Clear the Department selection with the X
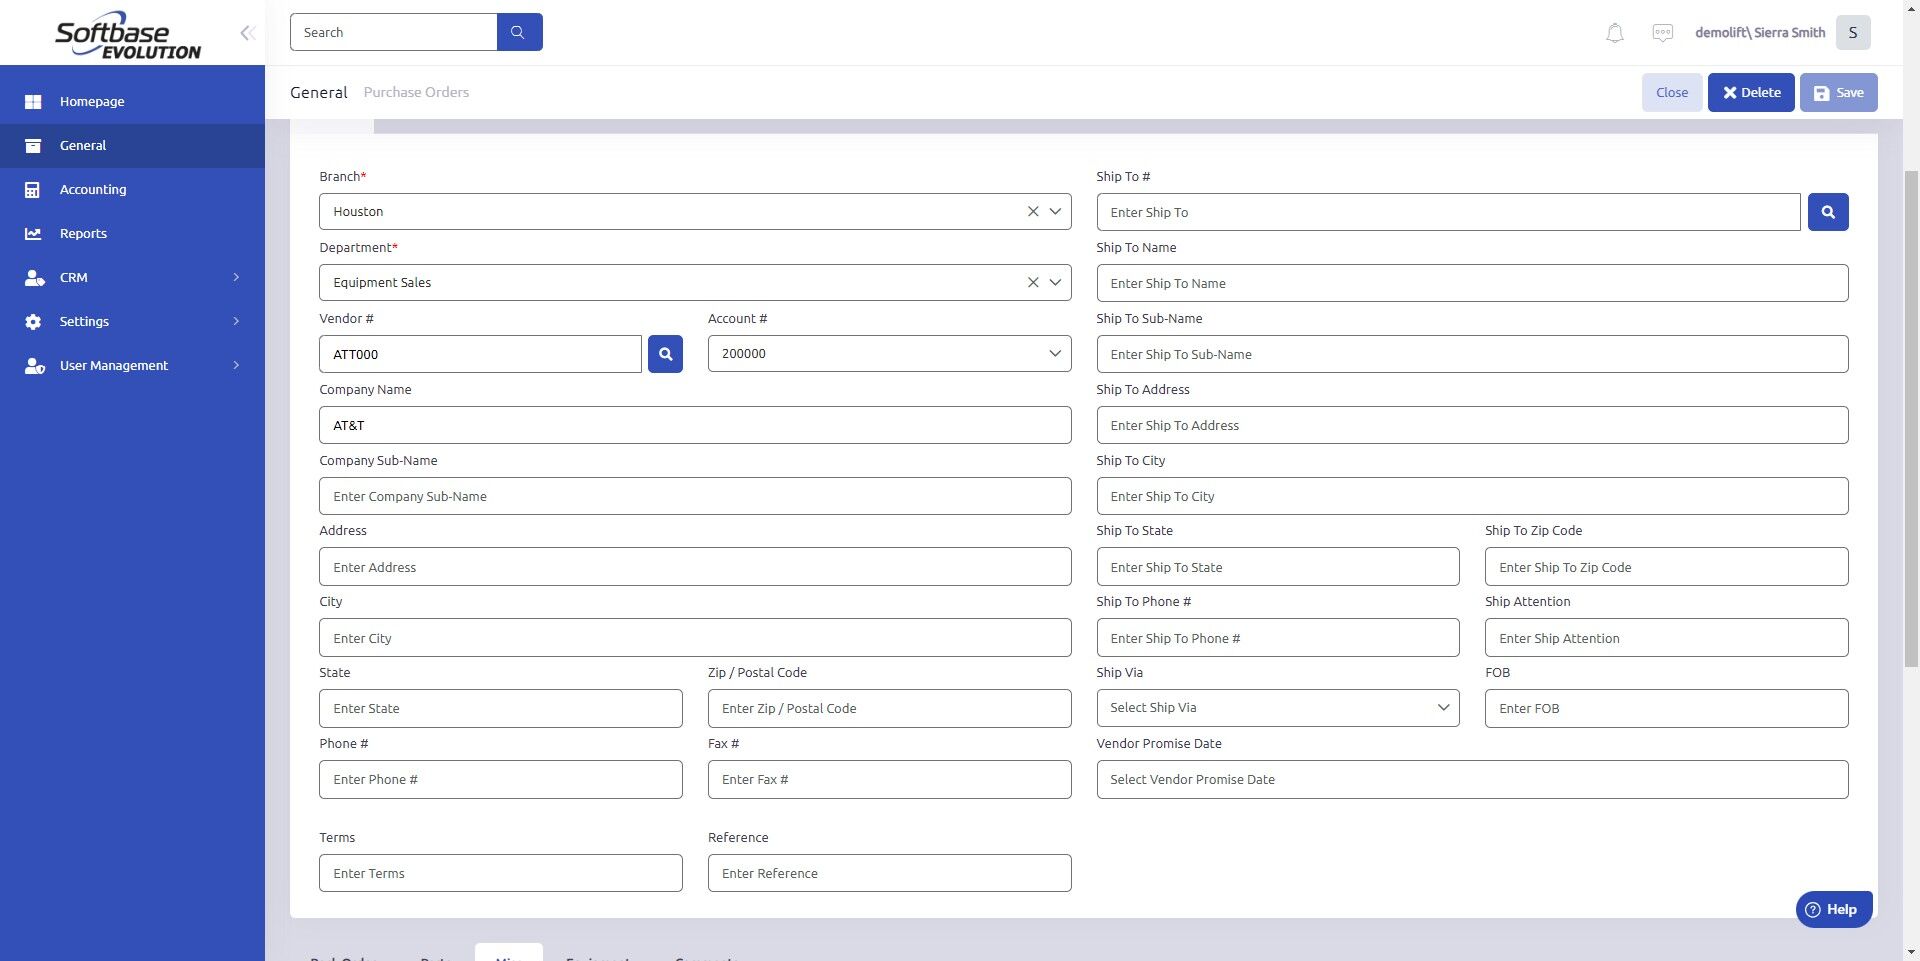 click(1033, 282)
